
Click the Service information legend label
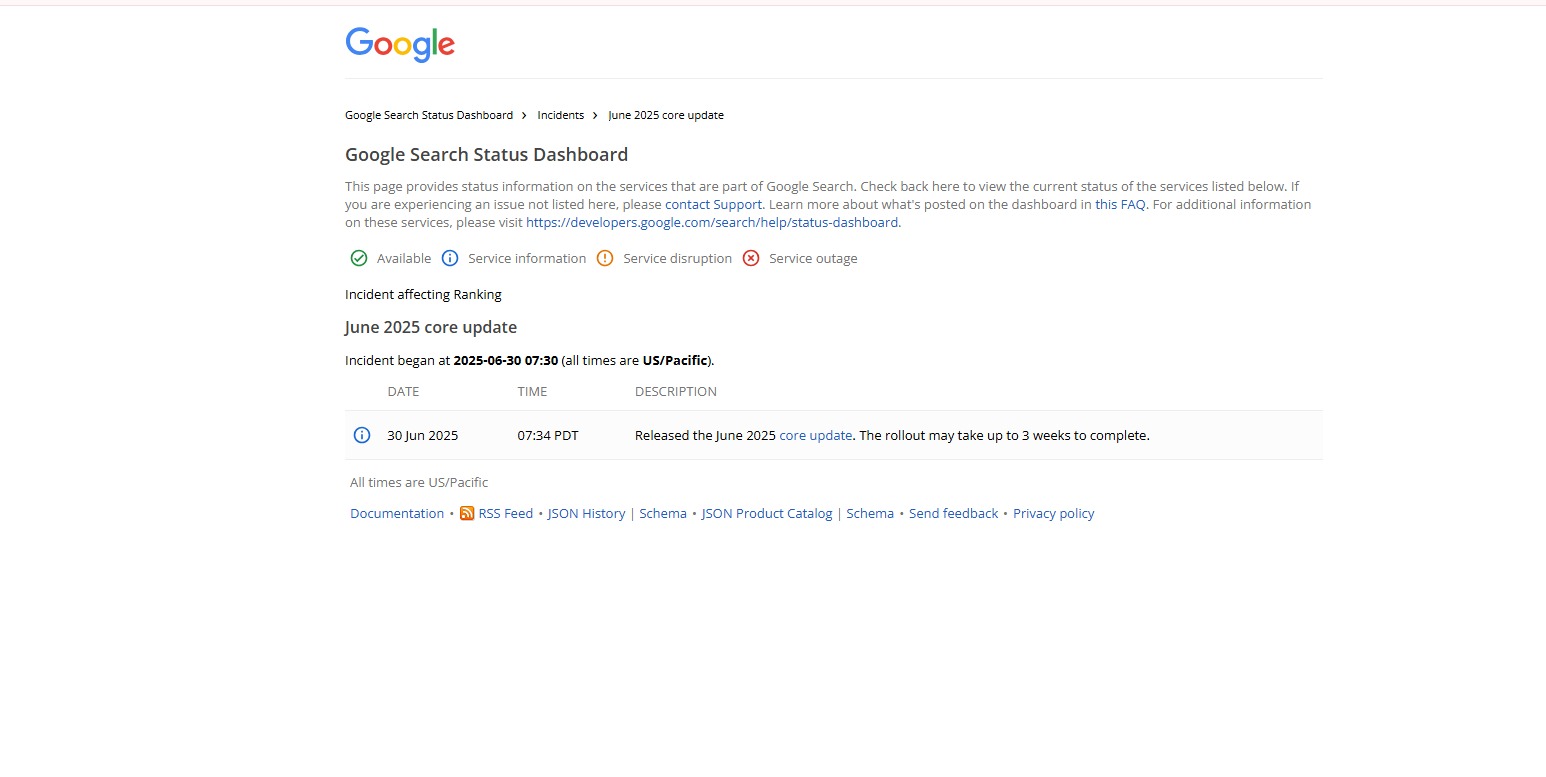pyautogui.click(x=527, y=258)
